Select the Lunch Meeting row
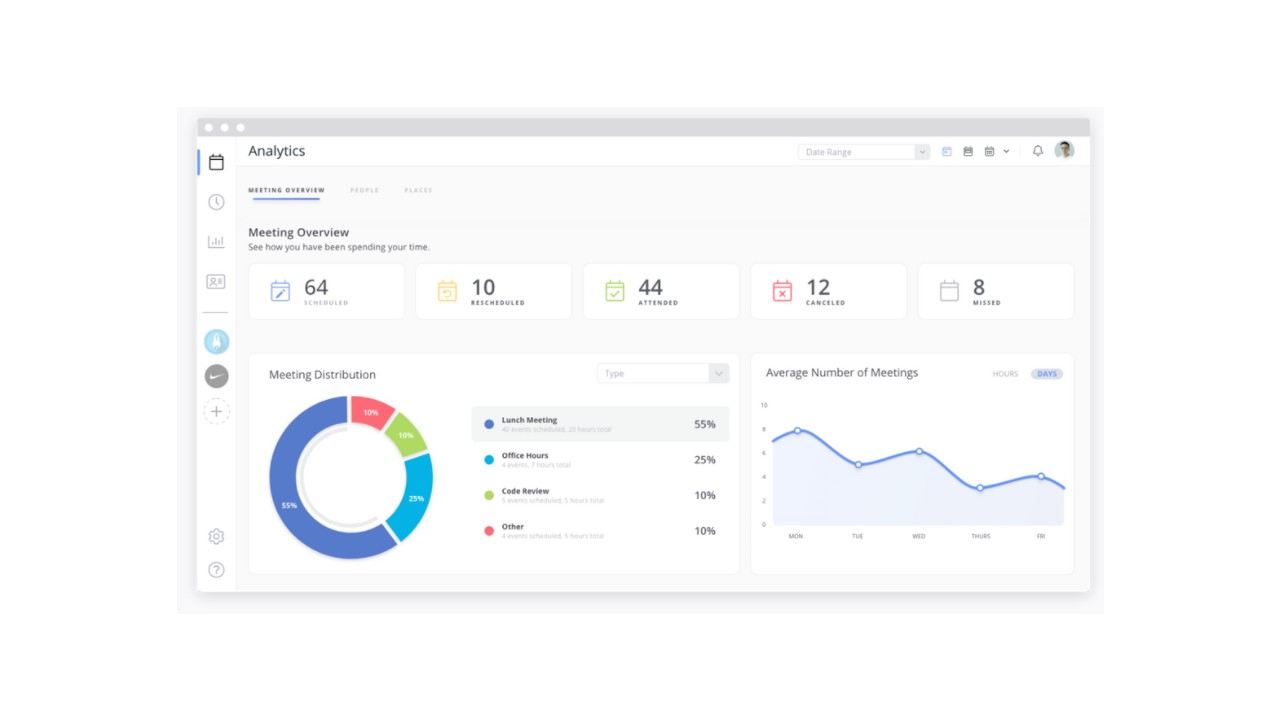1280x720 pixels. click(600, 424)
